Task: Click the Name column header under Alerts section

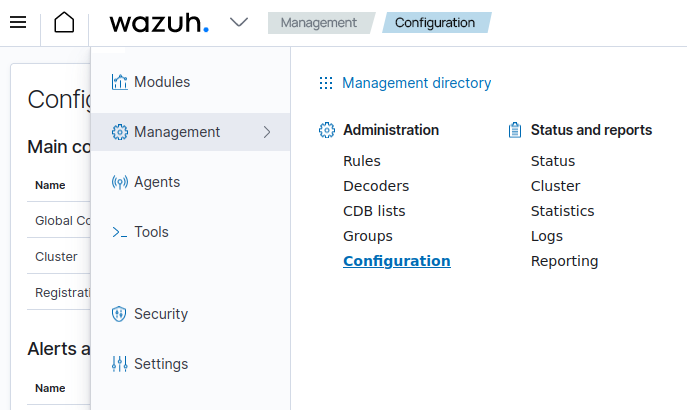Action: pos(50,388)
